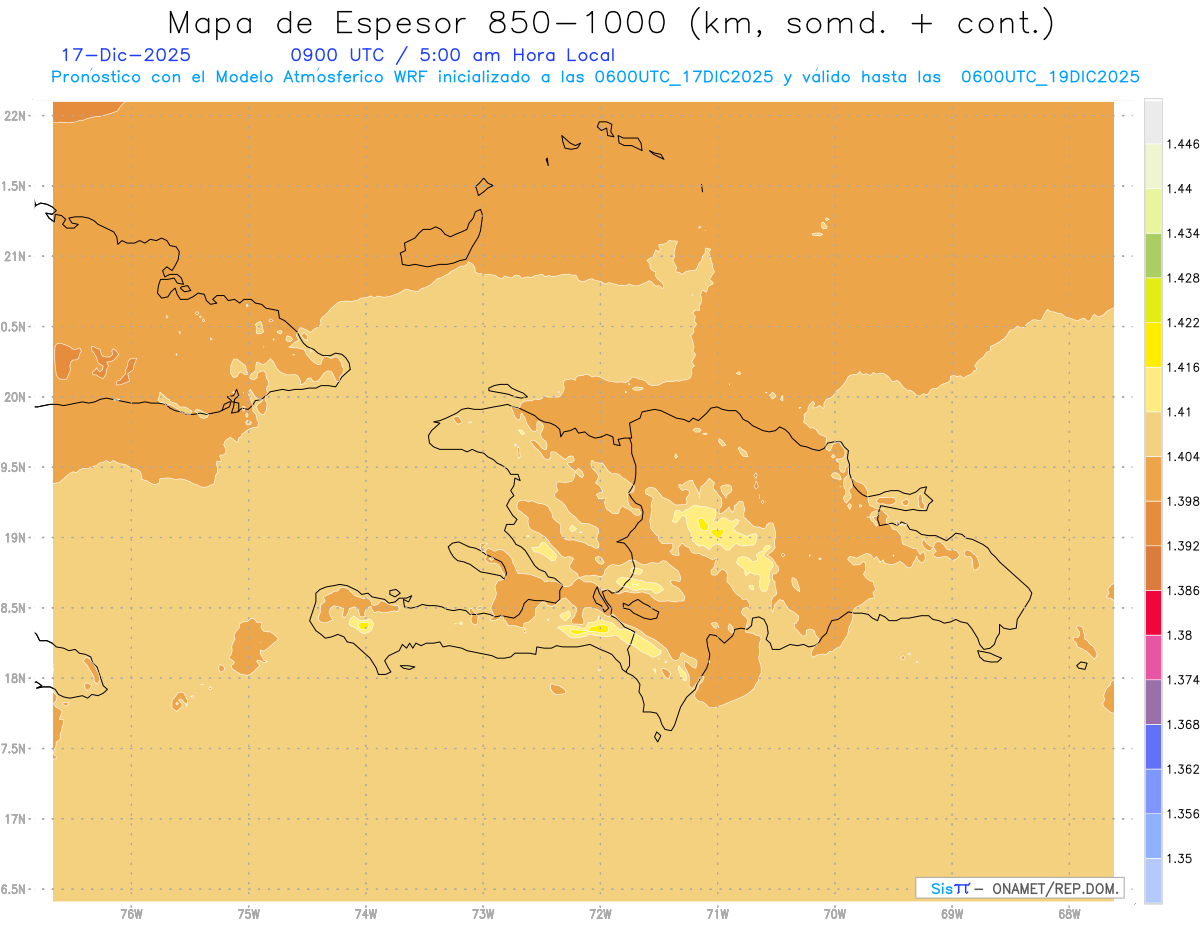
Task: Select the 17N latitude label
Action: (x=16, y=819)
